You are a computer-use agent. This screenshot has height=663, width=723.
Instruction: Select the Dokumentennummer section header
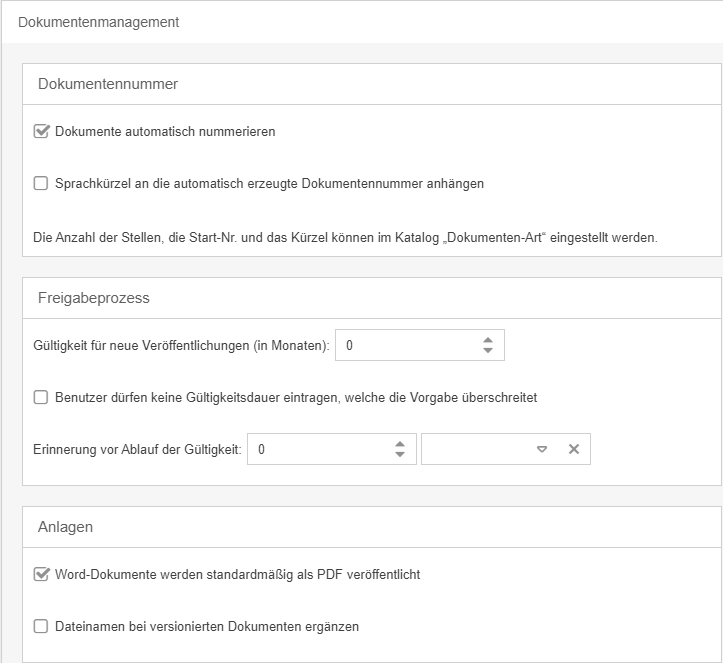coord(108,84)
